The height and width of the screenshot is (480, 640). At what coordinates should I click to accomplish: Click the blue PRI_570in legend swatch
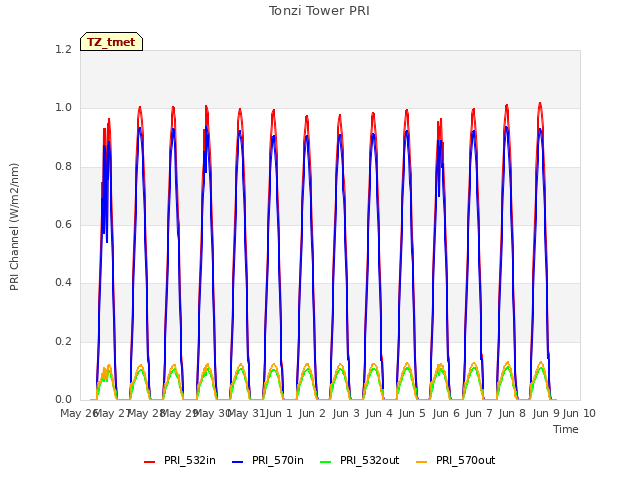(x=238, y=462)
